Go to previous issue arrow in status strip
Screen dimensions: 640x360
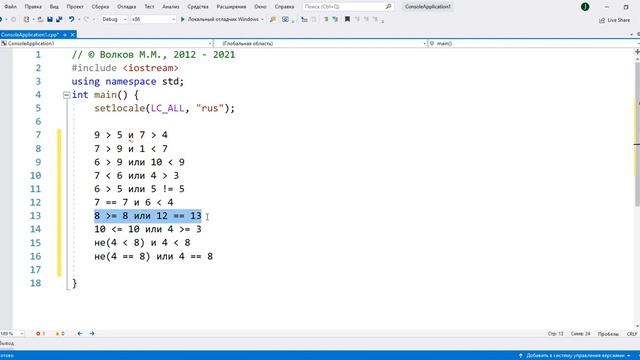click(x=80, y=333)
